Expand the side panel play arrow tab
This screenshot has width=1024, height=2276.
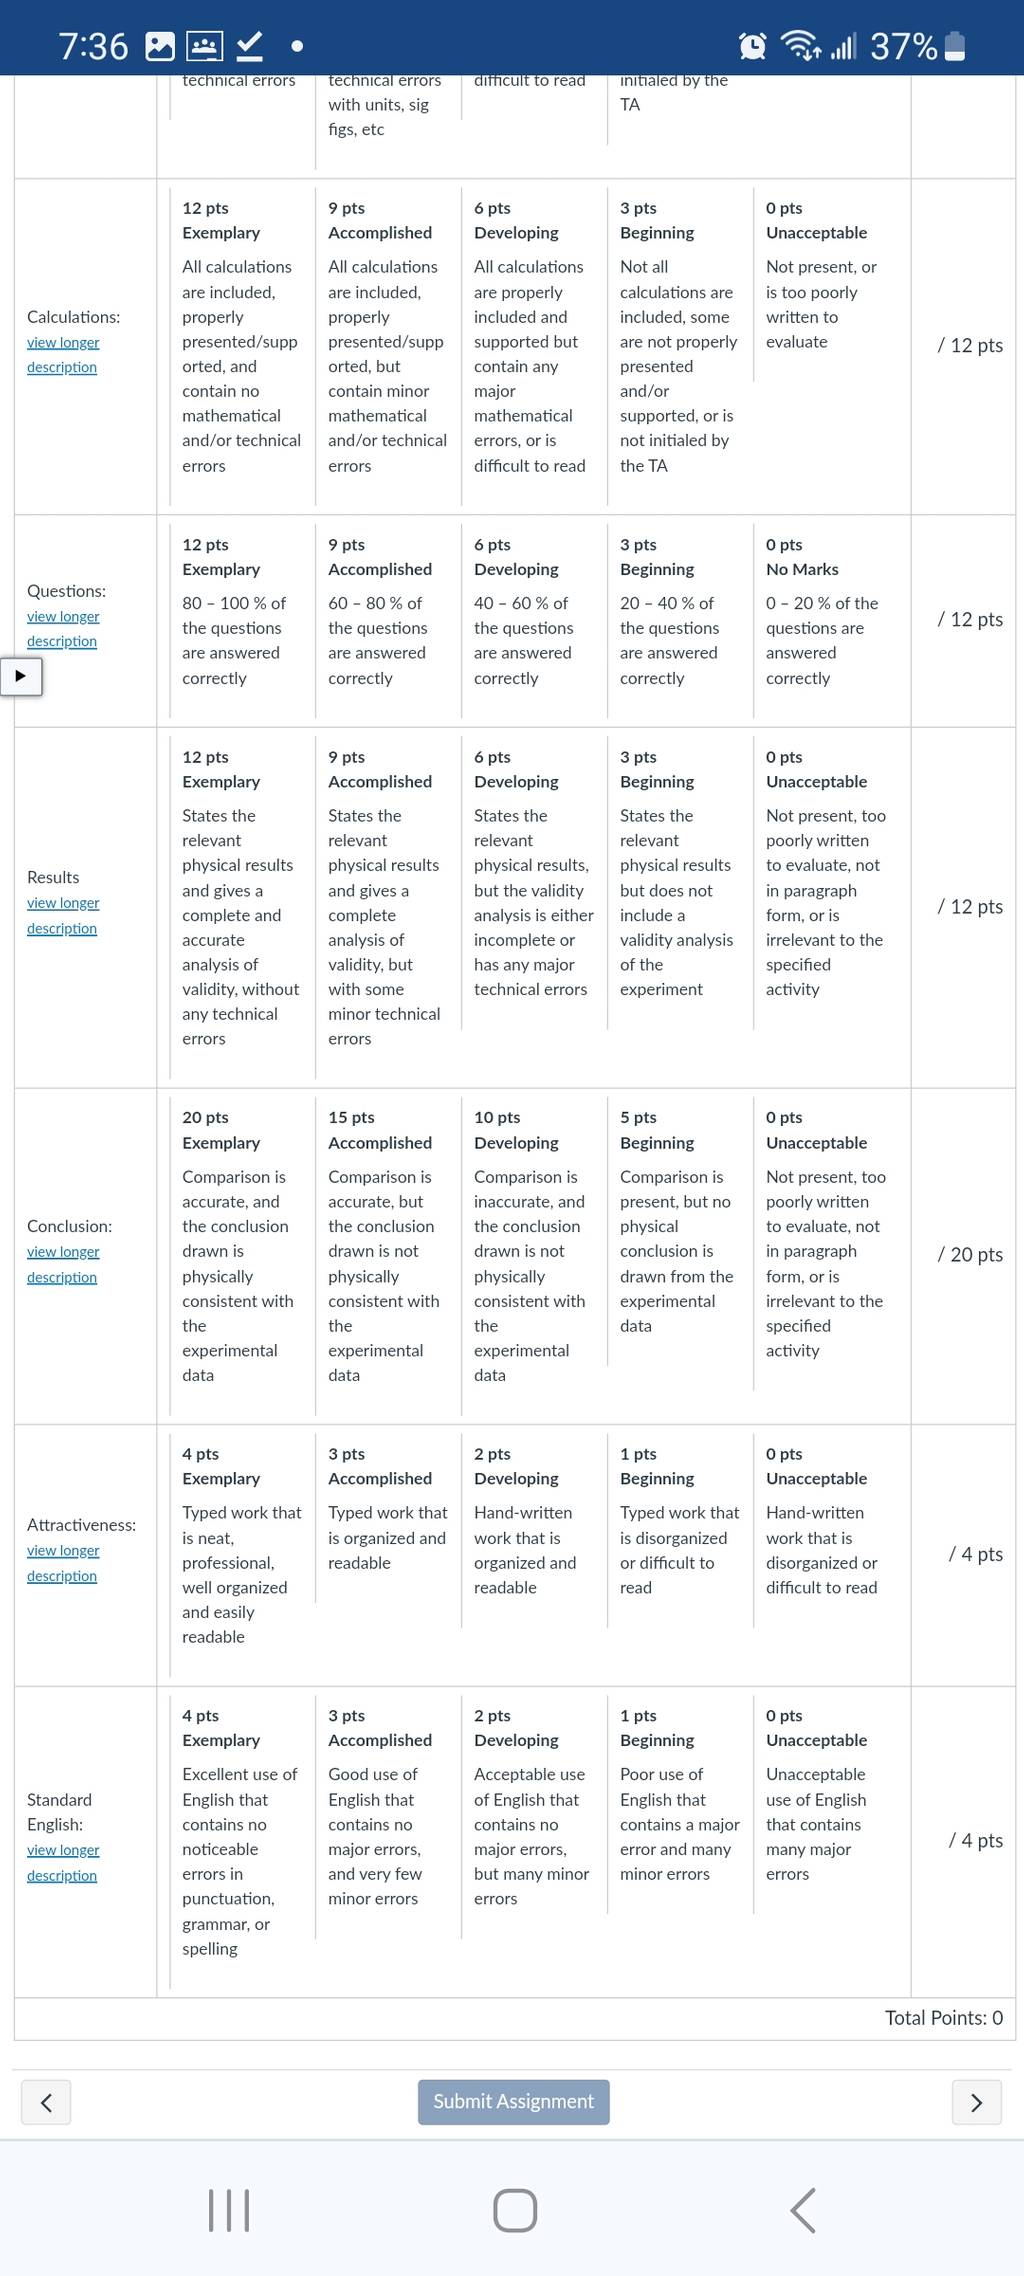point(20,676)
